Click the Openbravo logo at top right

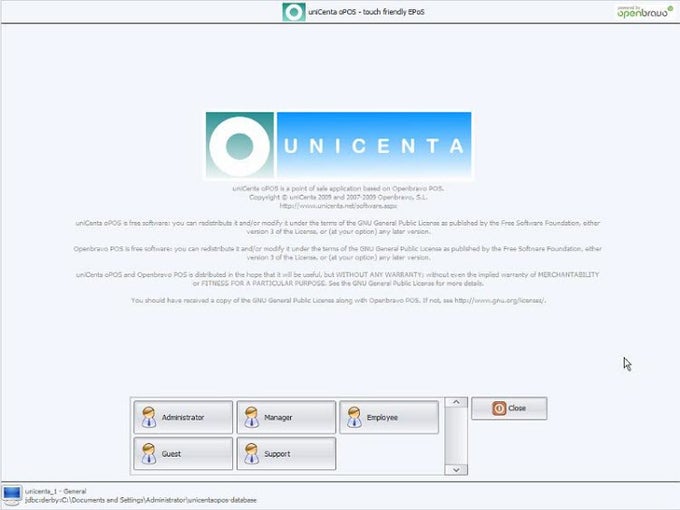pyautogui.click(x=645, y=12)
